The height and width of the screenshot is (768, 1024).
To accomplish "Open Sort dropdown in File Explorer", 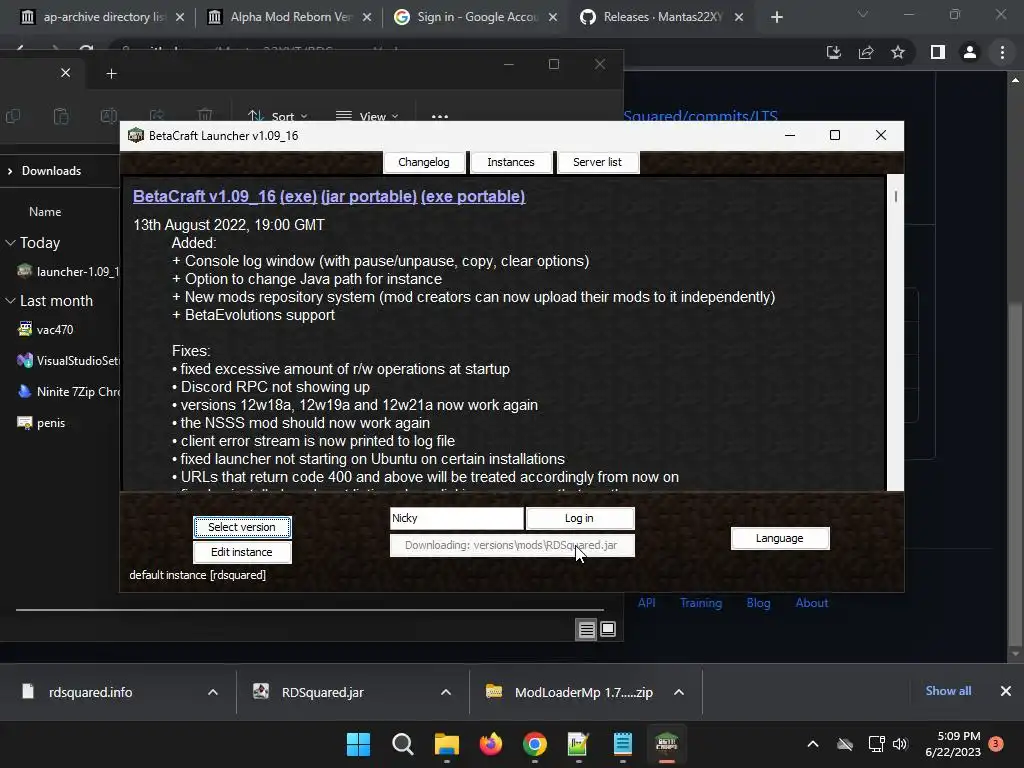I will click(x=278, y=116).
